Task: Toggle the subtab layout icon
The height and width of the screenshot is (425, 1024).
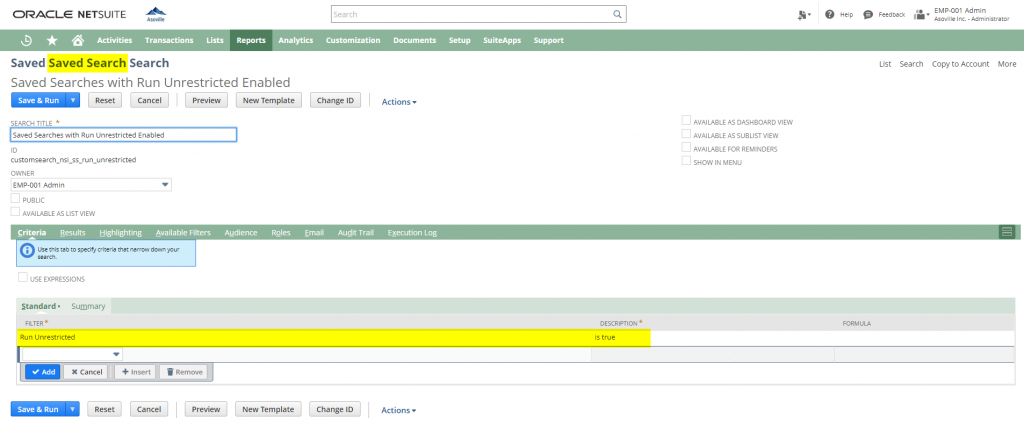Action: (1007, 232)
